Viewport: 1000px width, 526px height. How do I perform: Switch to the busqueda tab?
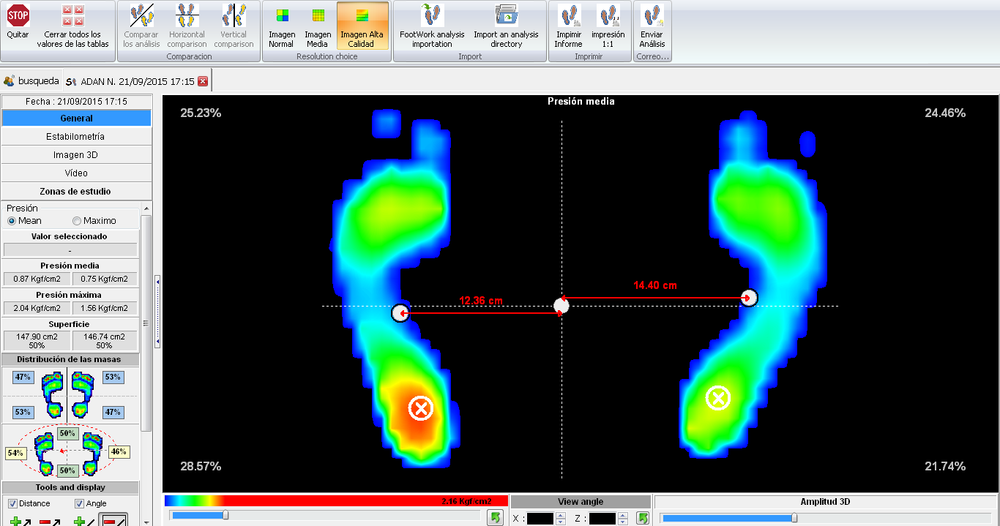pos(31,81)
